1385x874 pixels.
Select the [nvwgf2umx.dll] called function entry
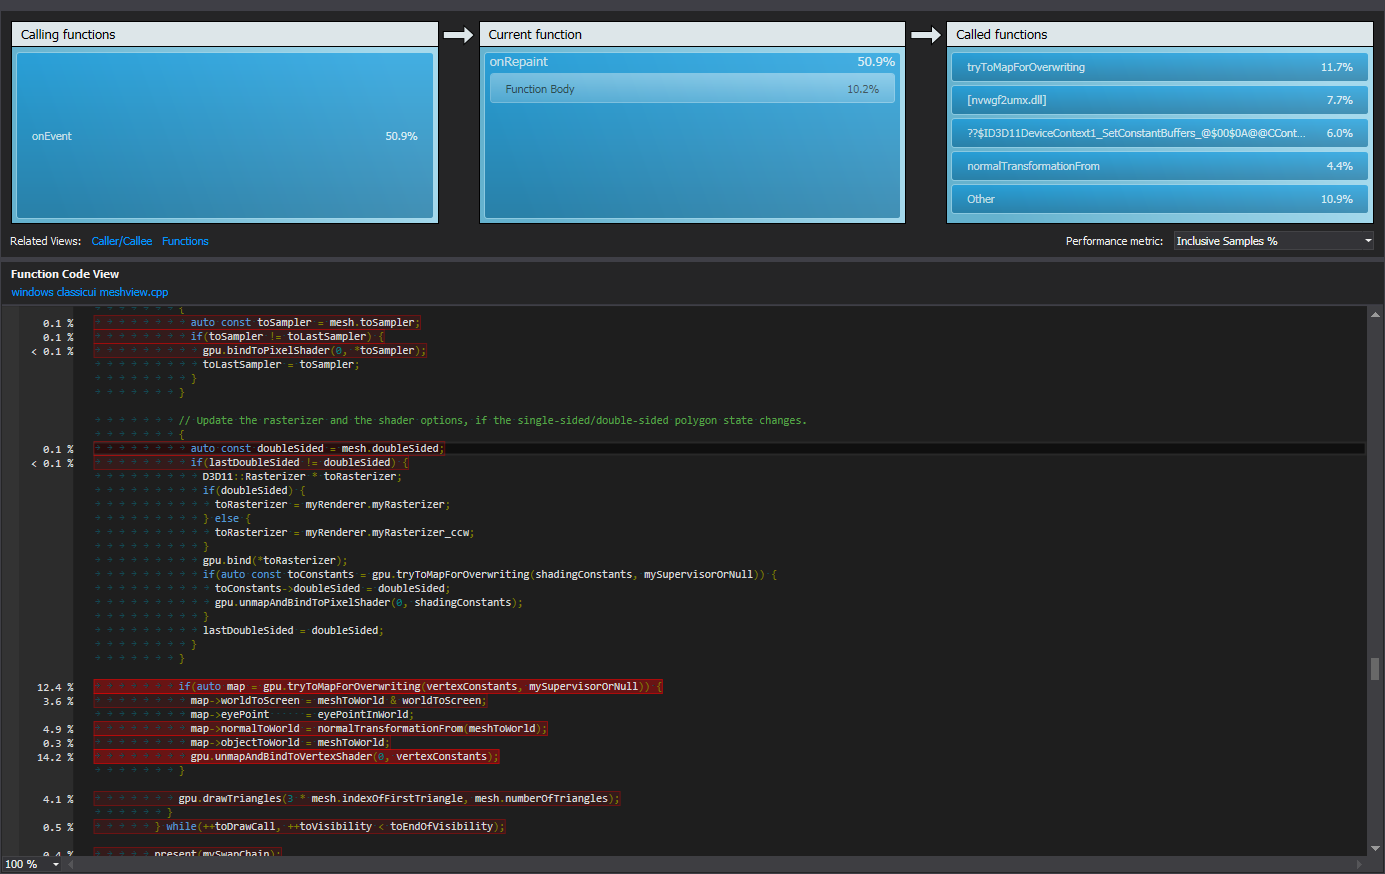click(x=1159, y=100)
